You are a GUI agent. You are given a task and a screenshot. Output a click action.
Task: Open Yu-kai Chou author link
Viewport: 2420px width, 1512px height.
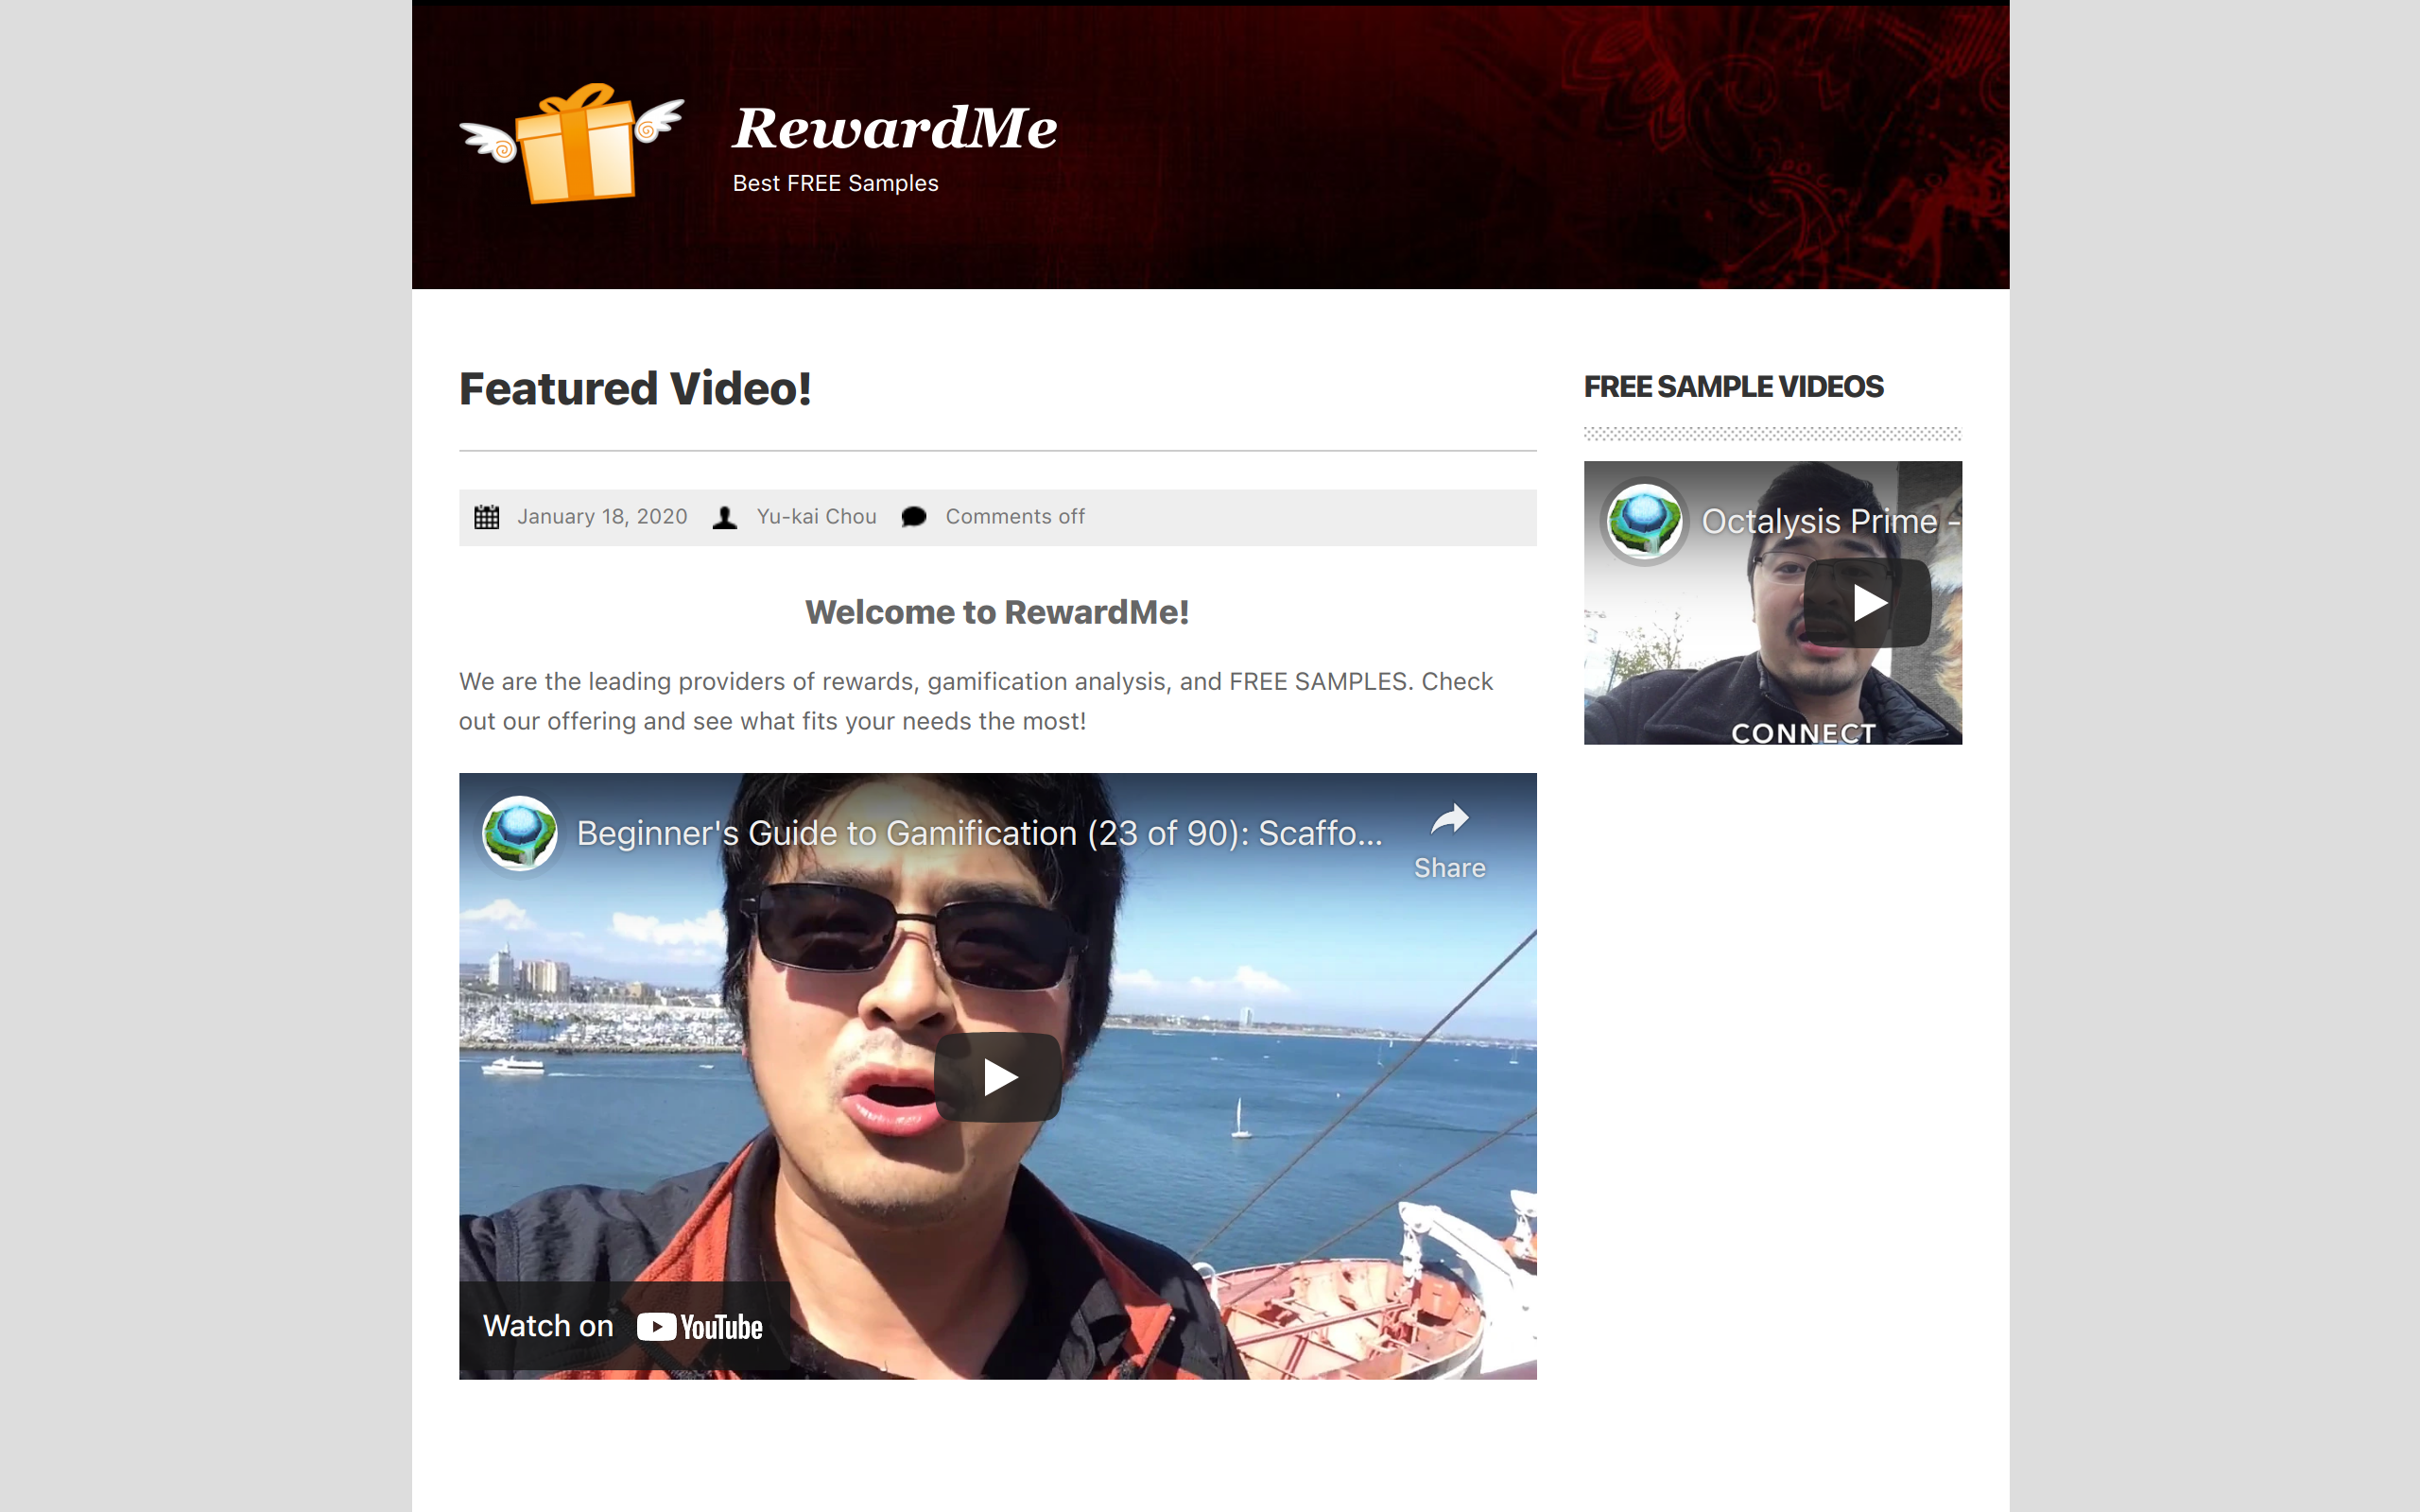click(816, 517)
